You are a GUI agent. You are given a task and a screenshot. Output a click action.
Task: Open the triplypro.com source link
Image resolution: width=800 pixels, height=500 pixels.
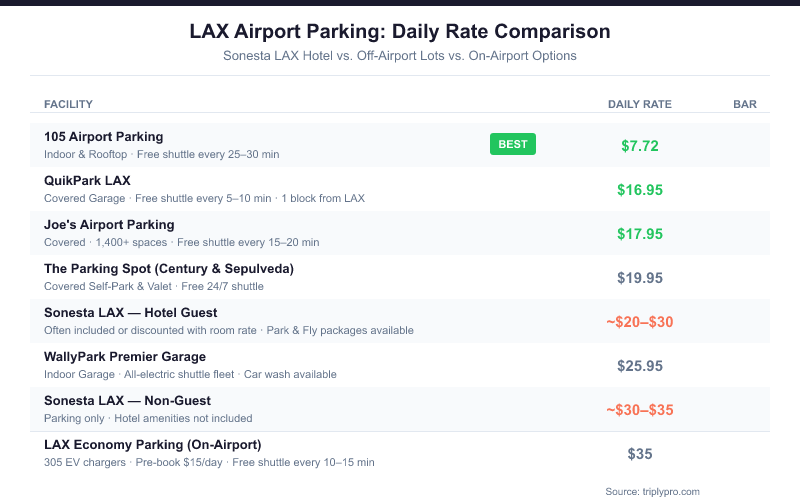[x=651, y=491]
